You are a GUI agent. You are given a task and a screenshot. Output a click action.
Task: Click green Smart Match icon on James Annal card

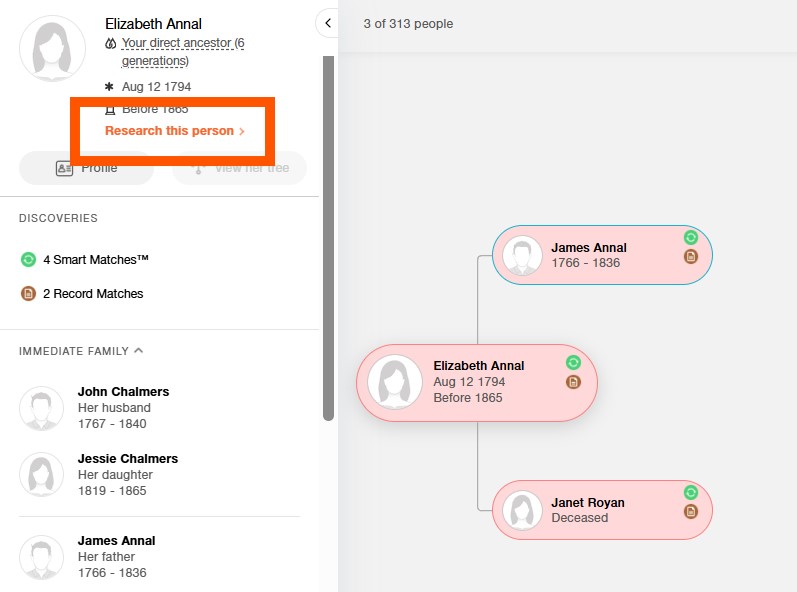690,238
